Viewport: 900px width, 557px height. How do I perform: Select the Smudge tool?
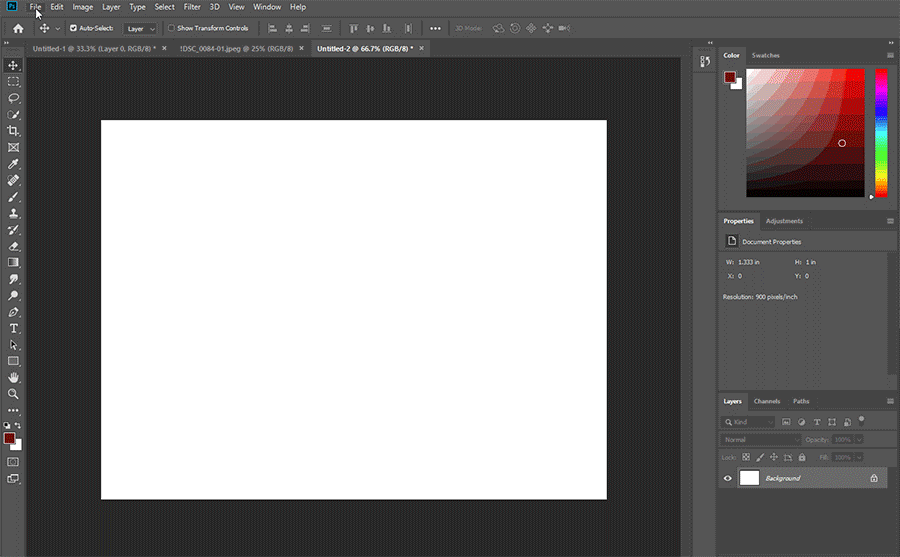point(13,279)
